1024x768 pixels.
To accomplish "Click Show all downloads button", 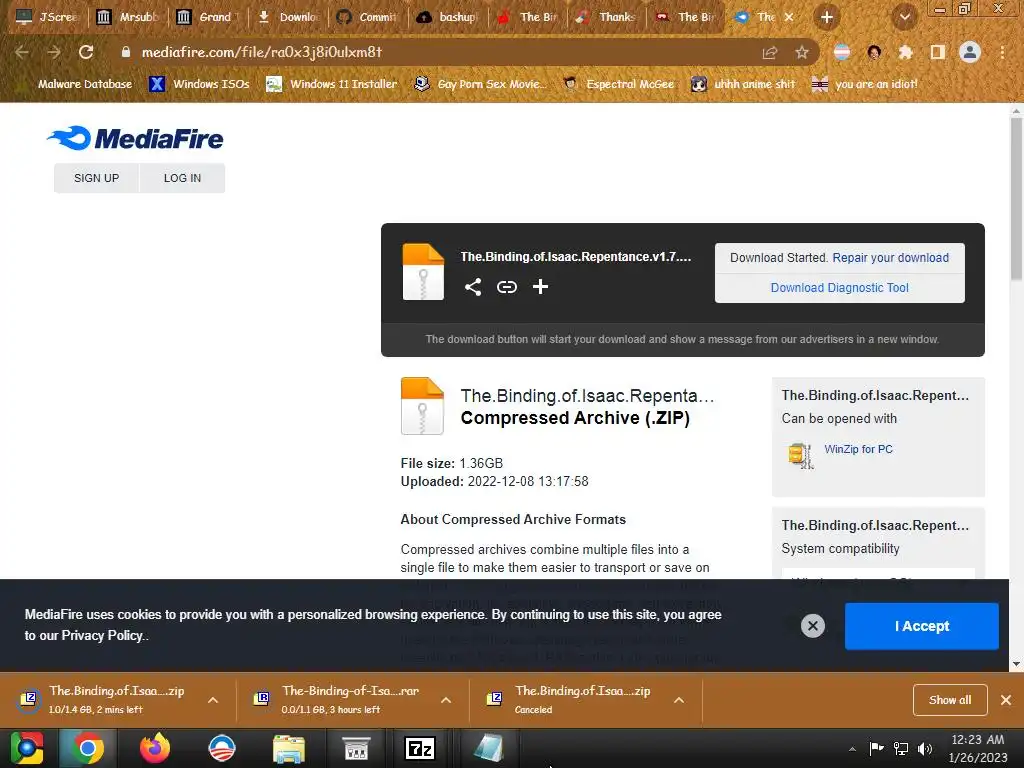I will (950, 699).
